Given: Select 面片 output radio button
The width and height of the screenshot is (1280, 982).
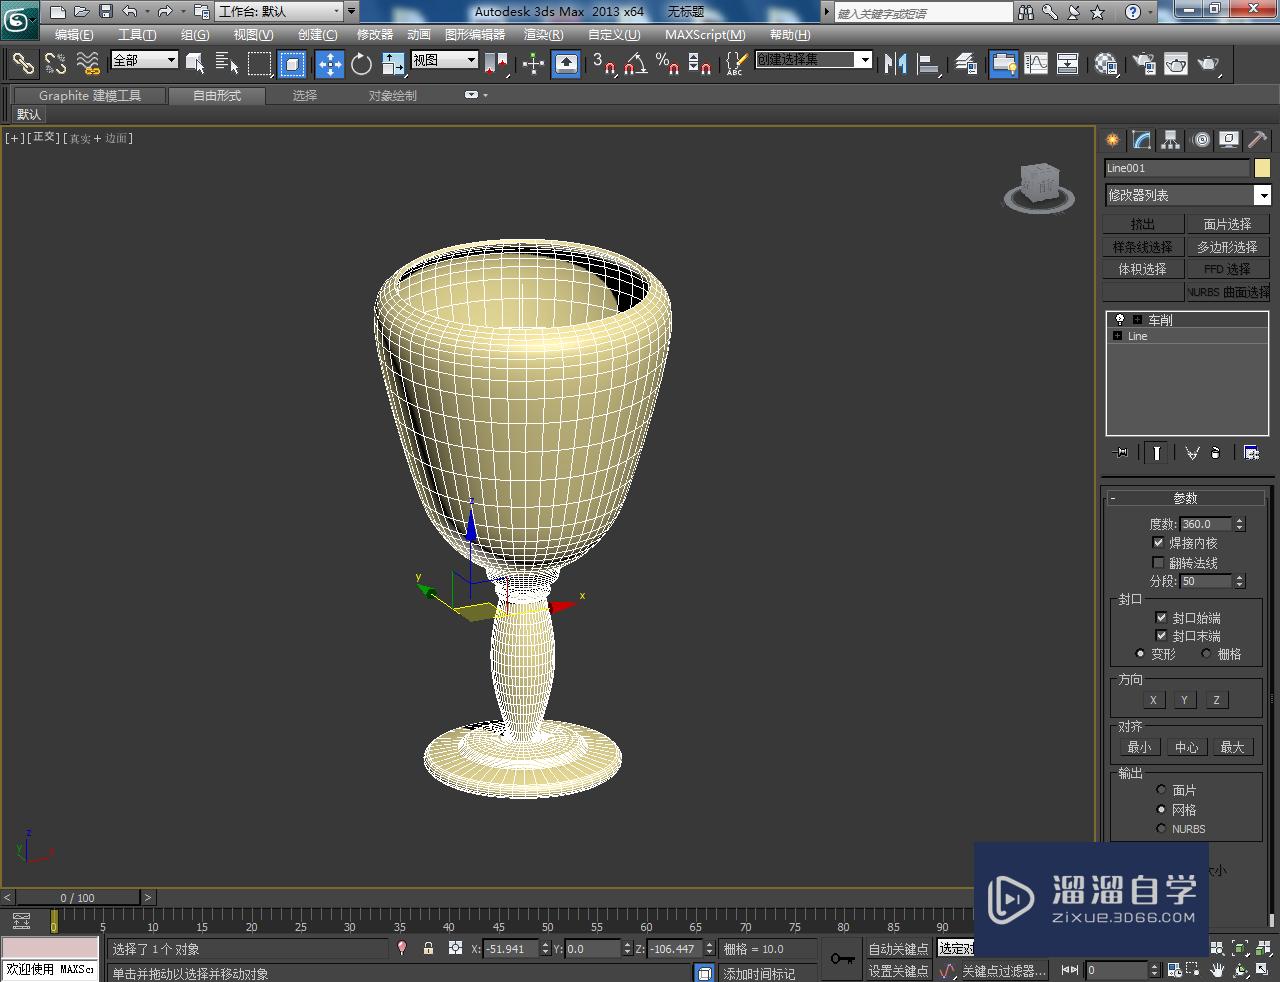Looking at the screenshot, I should pos(1161,790).
